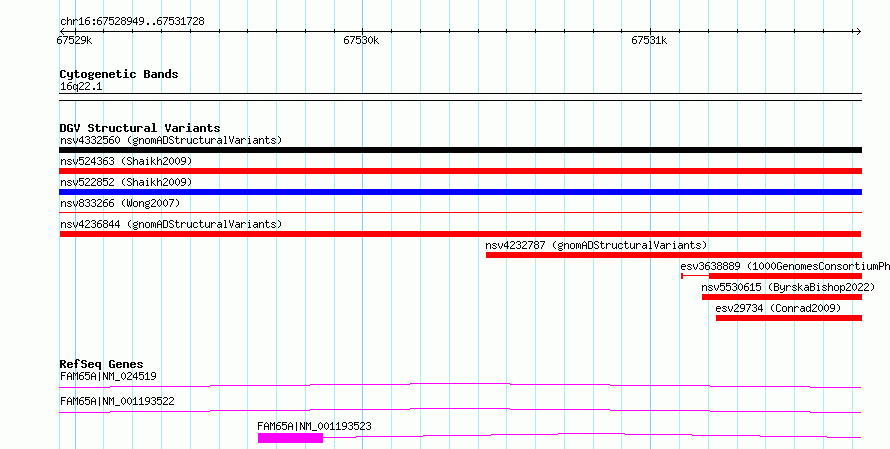Click the FAM65A|NM_001193523 transcript label
Viewport: 890px width, 449px height.
pos(314,426)
